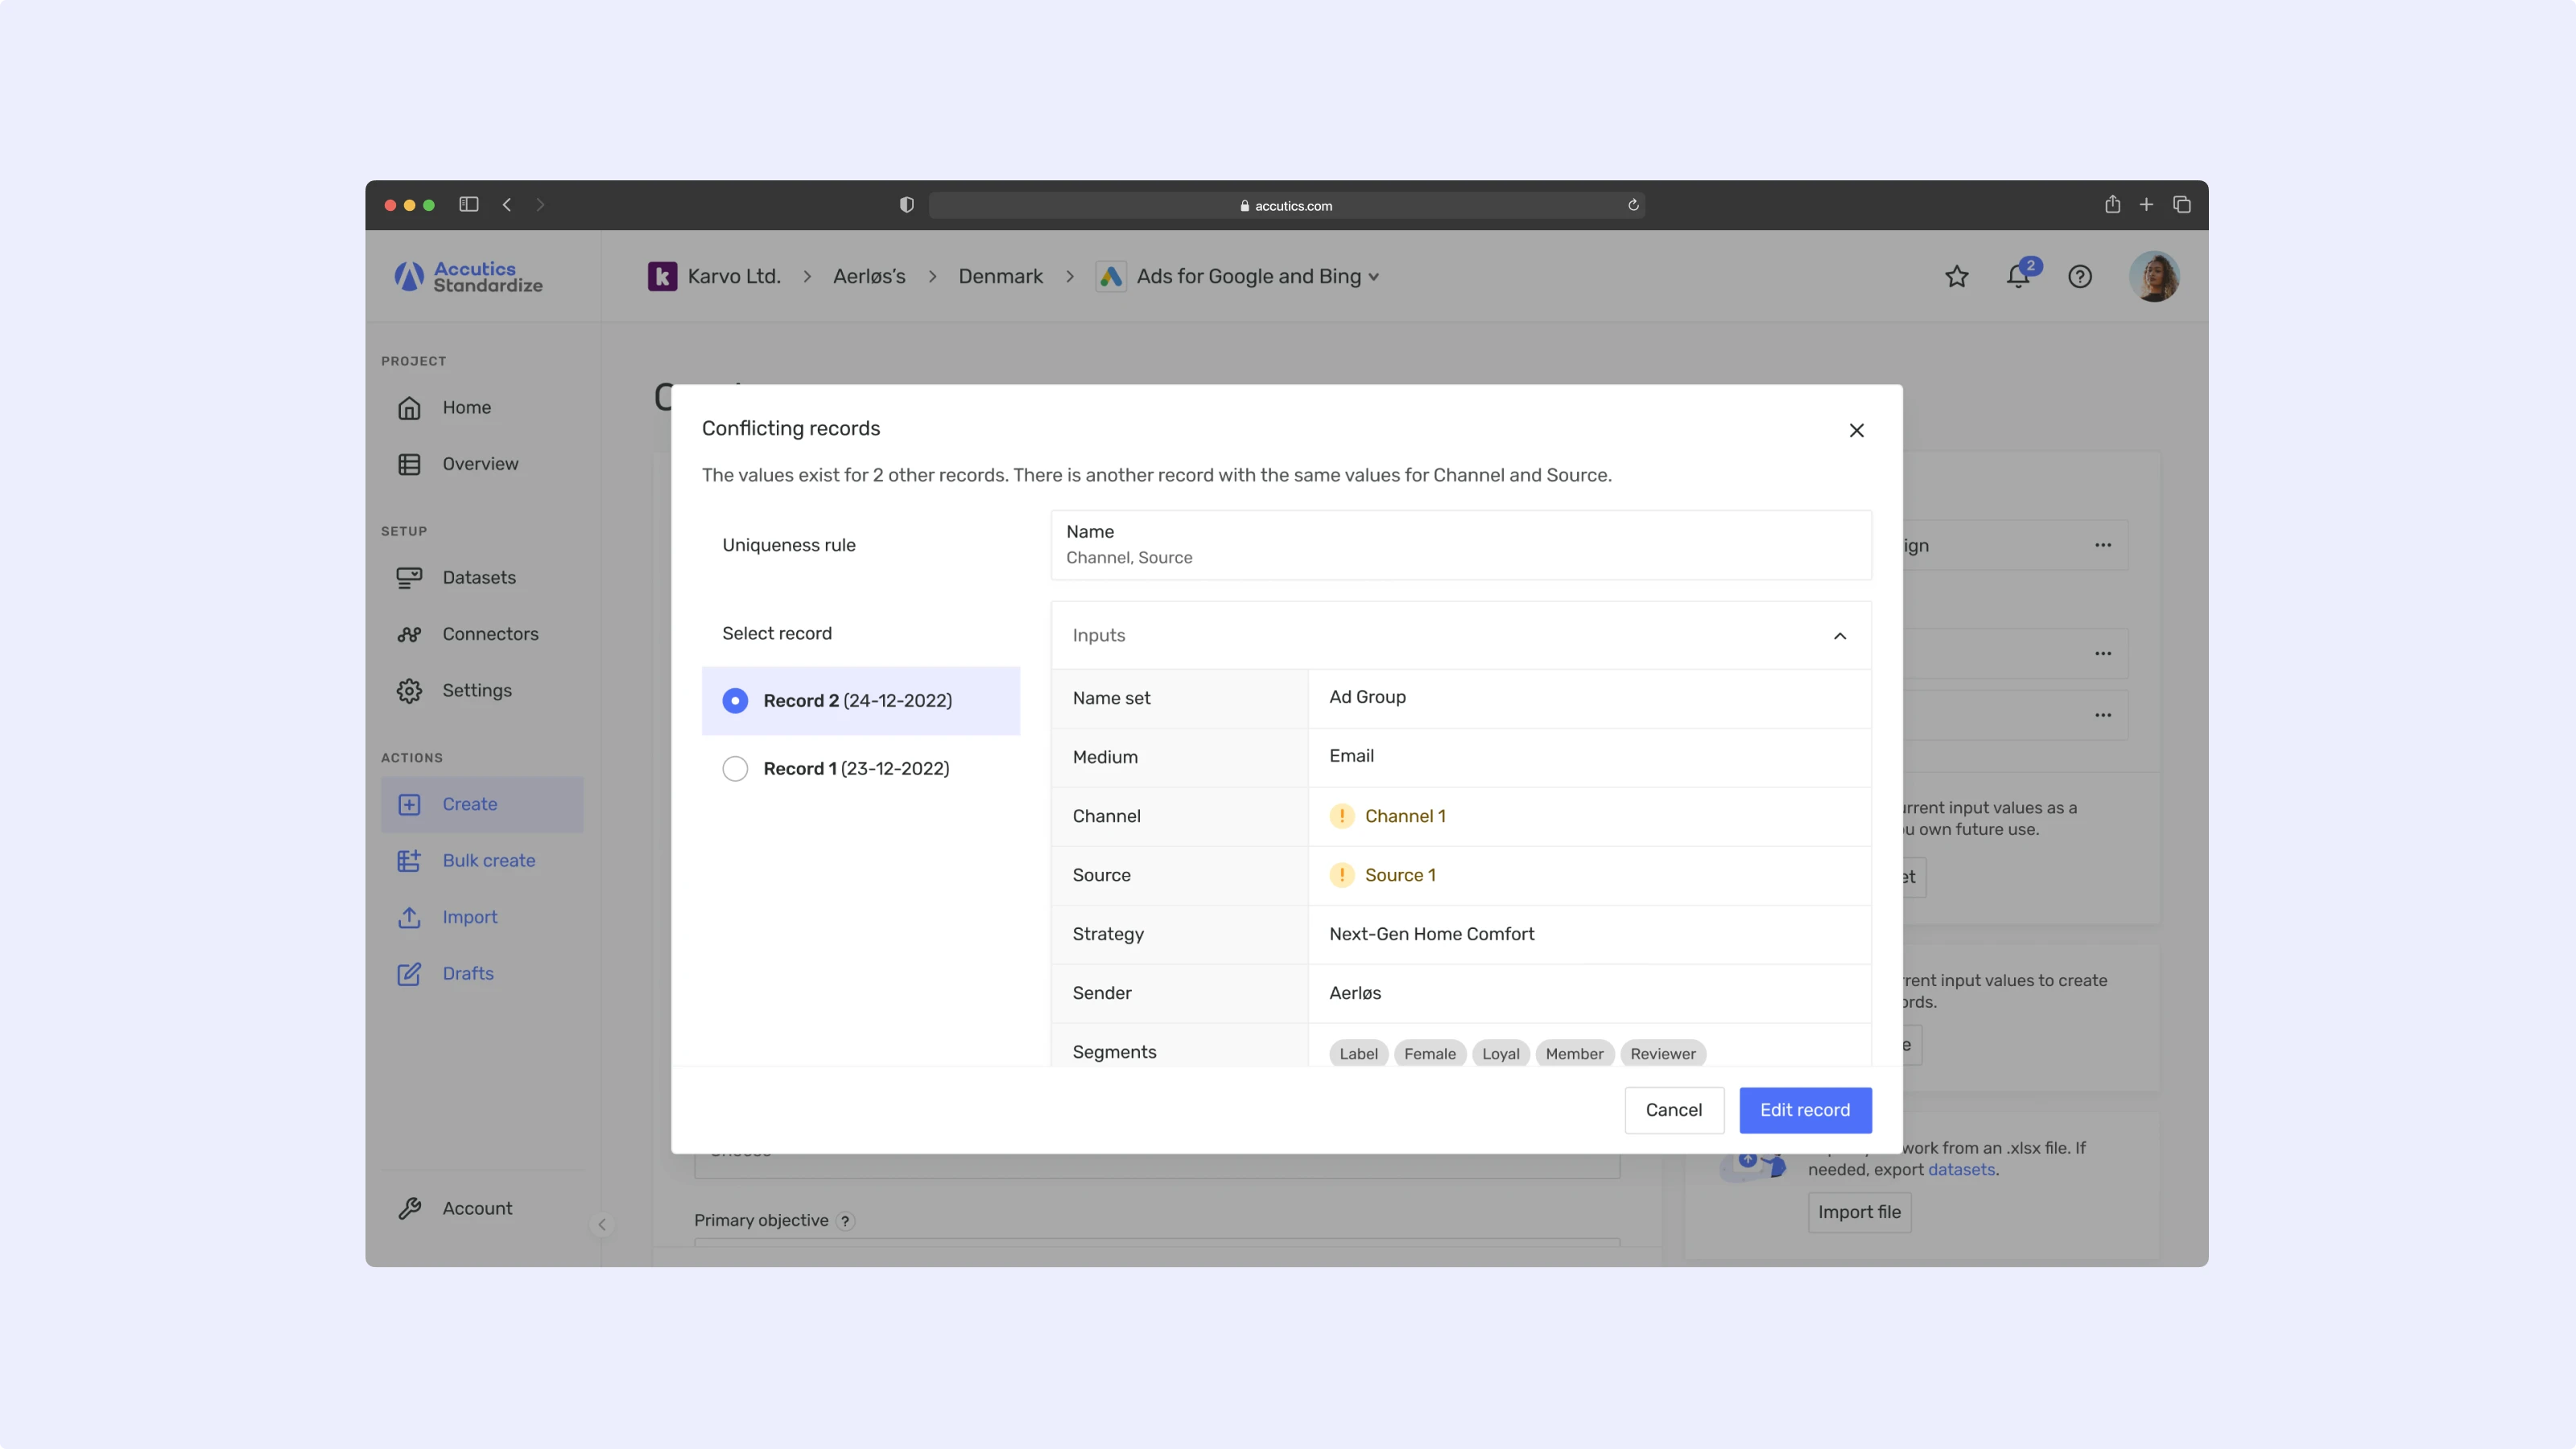The width and height of the screenshot is (2576, 1449).
Task: Click the star favorite icon
Action: [x=1956, y=277]
